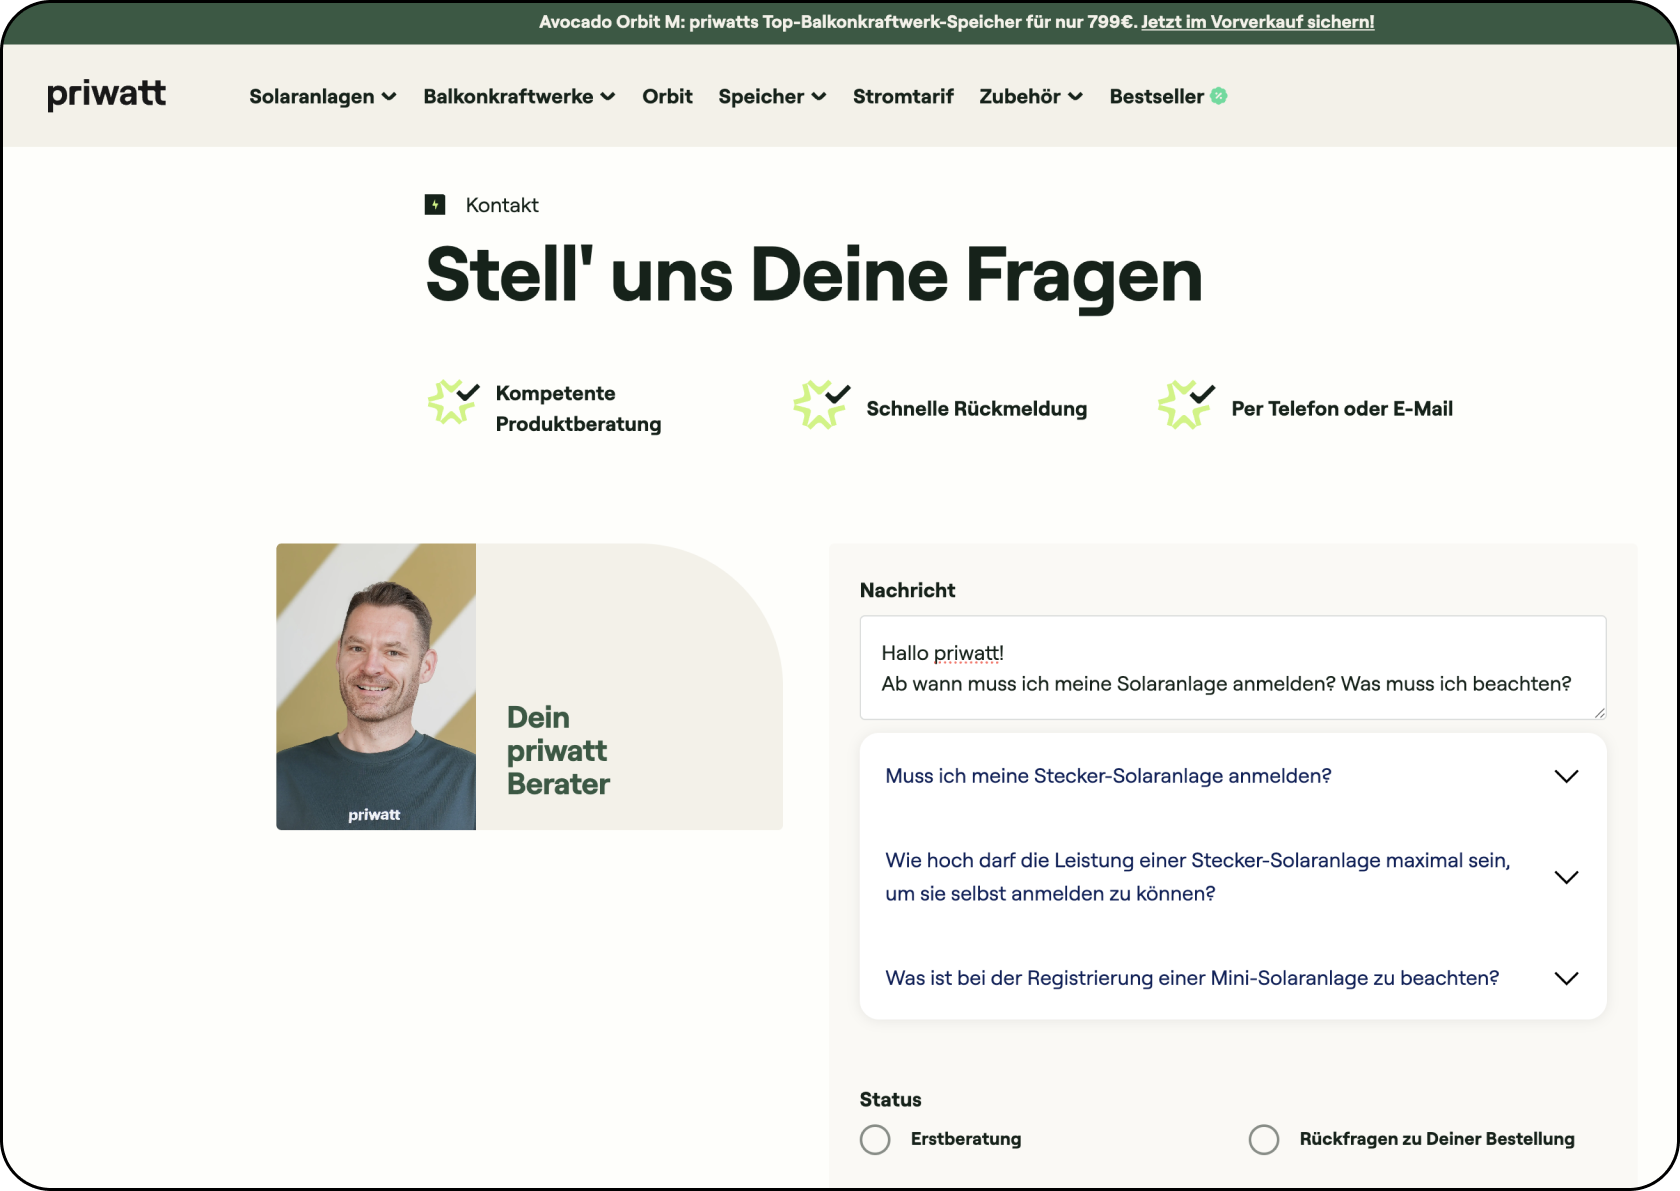Click star checkmark icon beside Kompetente Produktberatung
1680x1191 pixels.
coord(453,402)
